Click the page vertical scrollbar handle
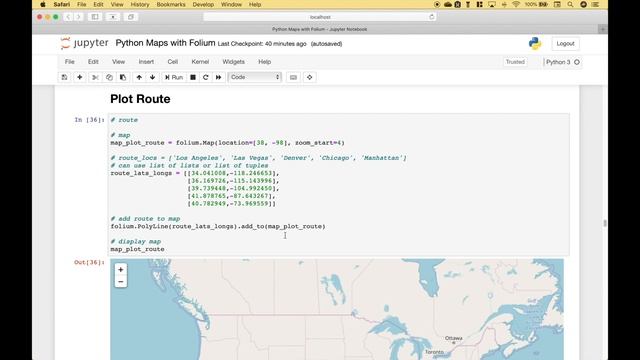Screen dimensions: 640x360 pos(605,223)
